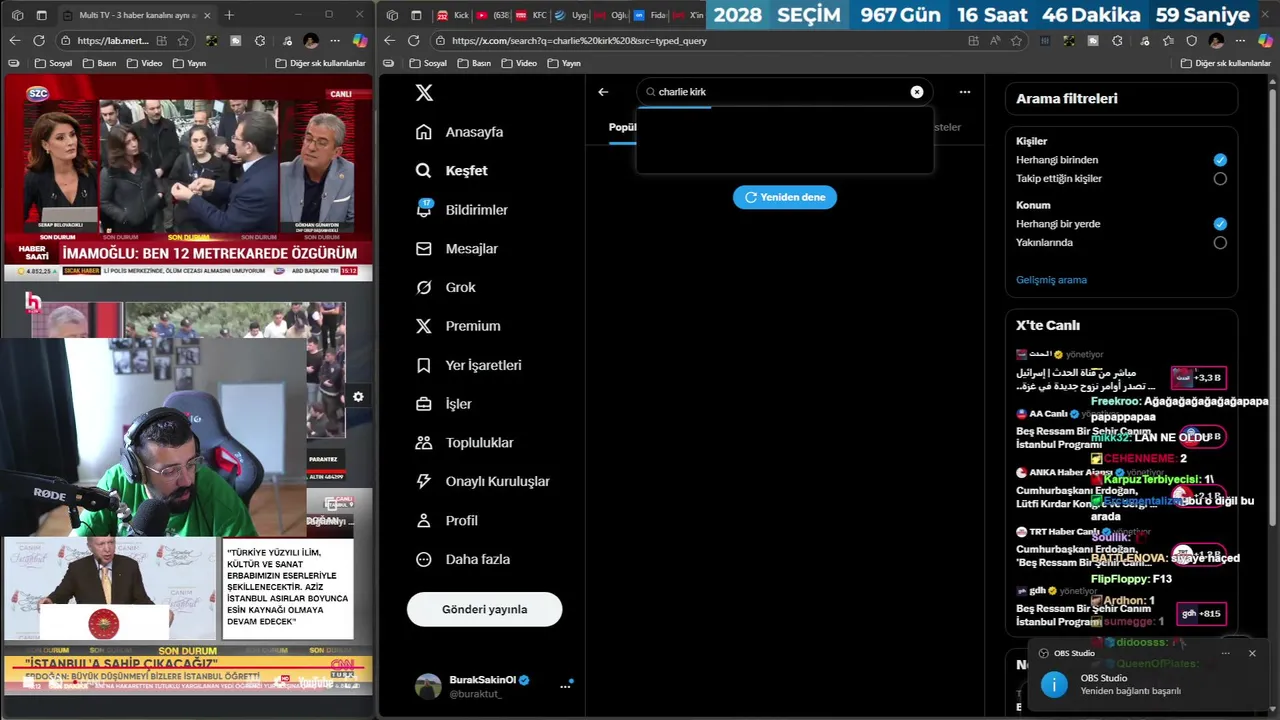Select Yakınlarında location radio option
1280x720 pixels.
click(x=1220, y=243)
